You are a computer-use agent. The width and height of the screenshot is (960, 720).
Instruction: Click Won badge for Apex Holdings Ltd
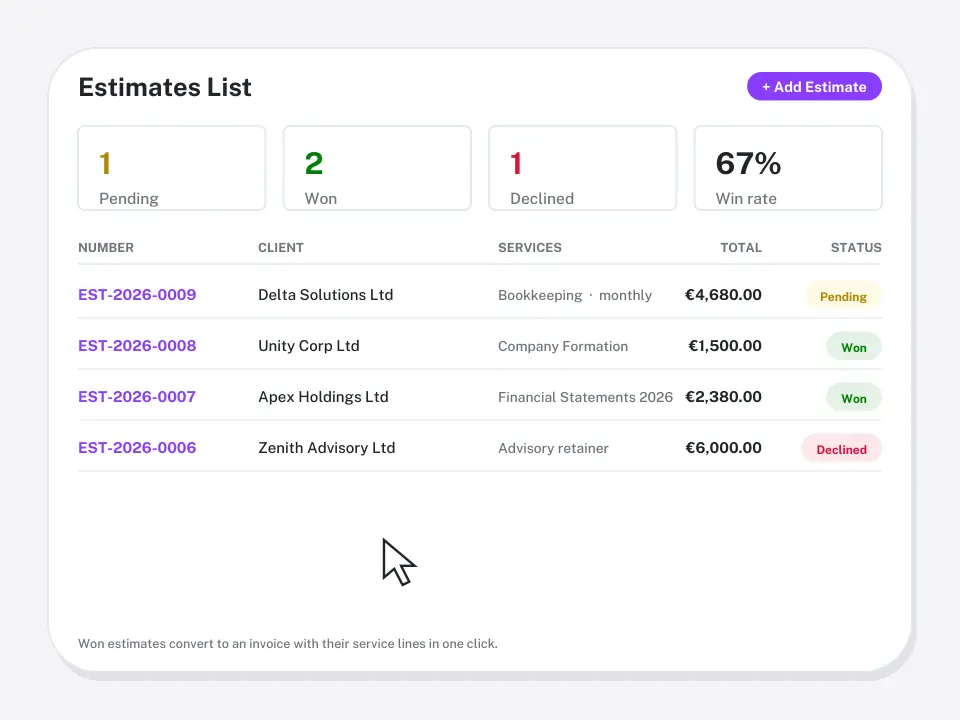(853, 398)
